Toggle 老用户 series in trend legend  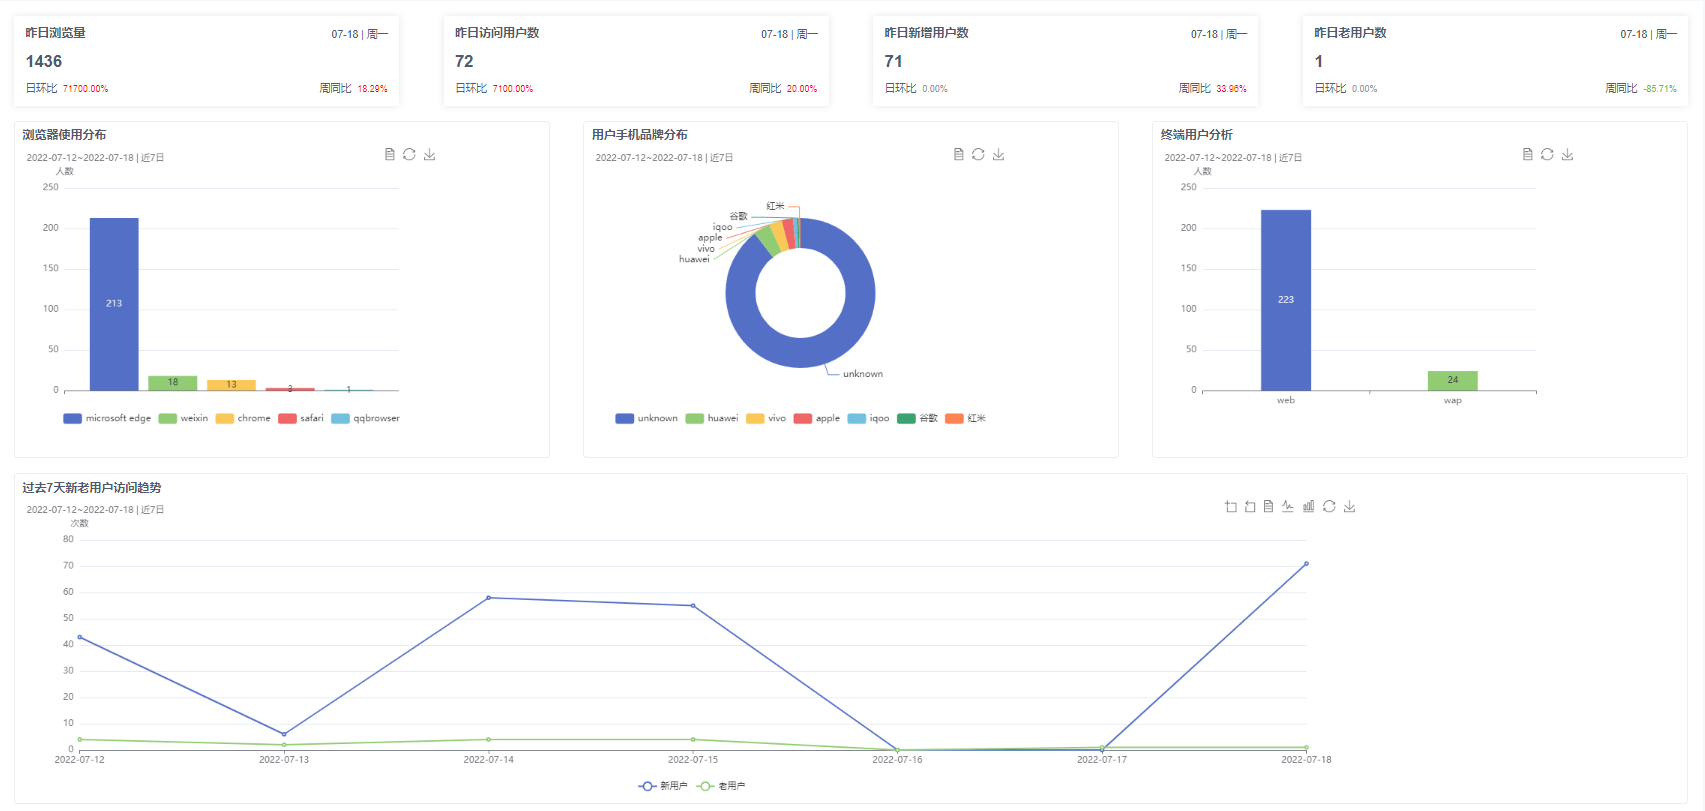tap(721, 786)
